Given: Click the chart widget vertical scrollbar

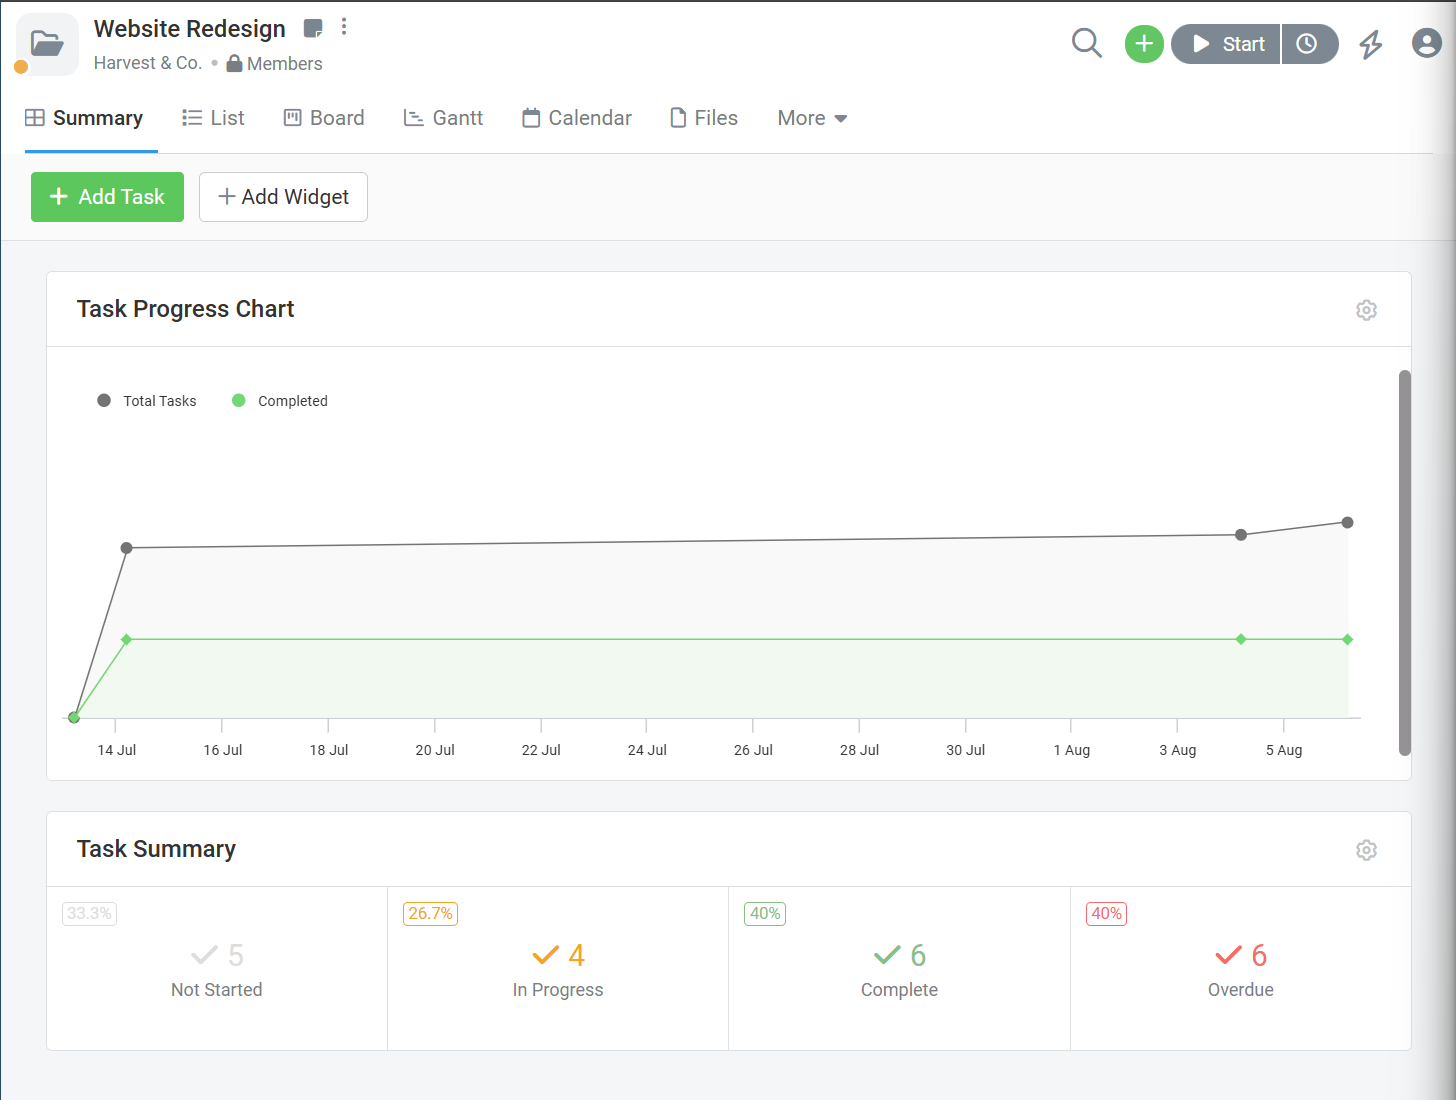Looking at the screenshot, I should (x=1404, y=563).
